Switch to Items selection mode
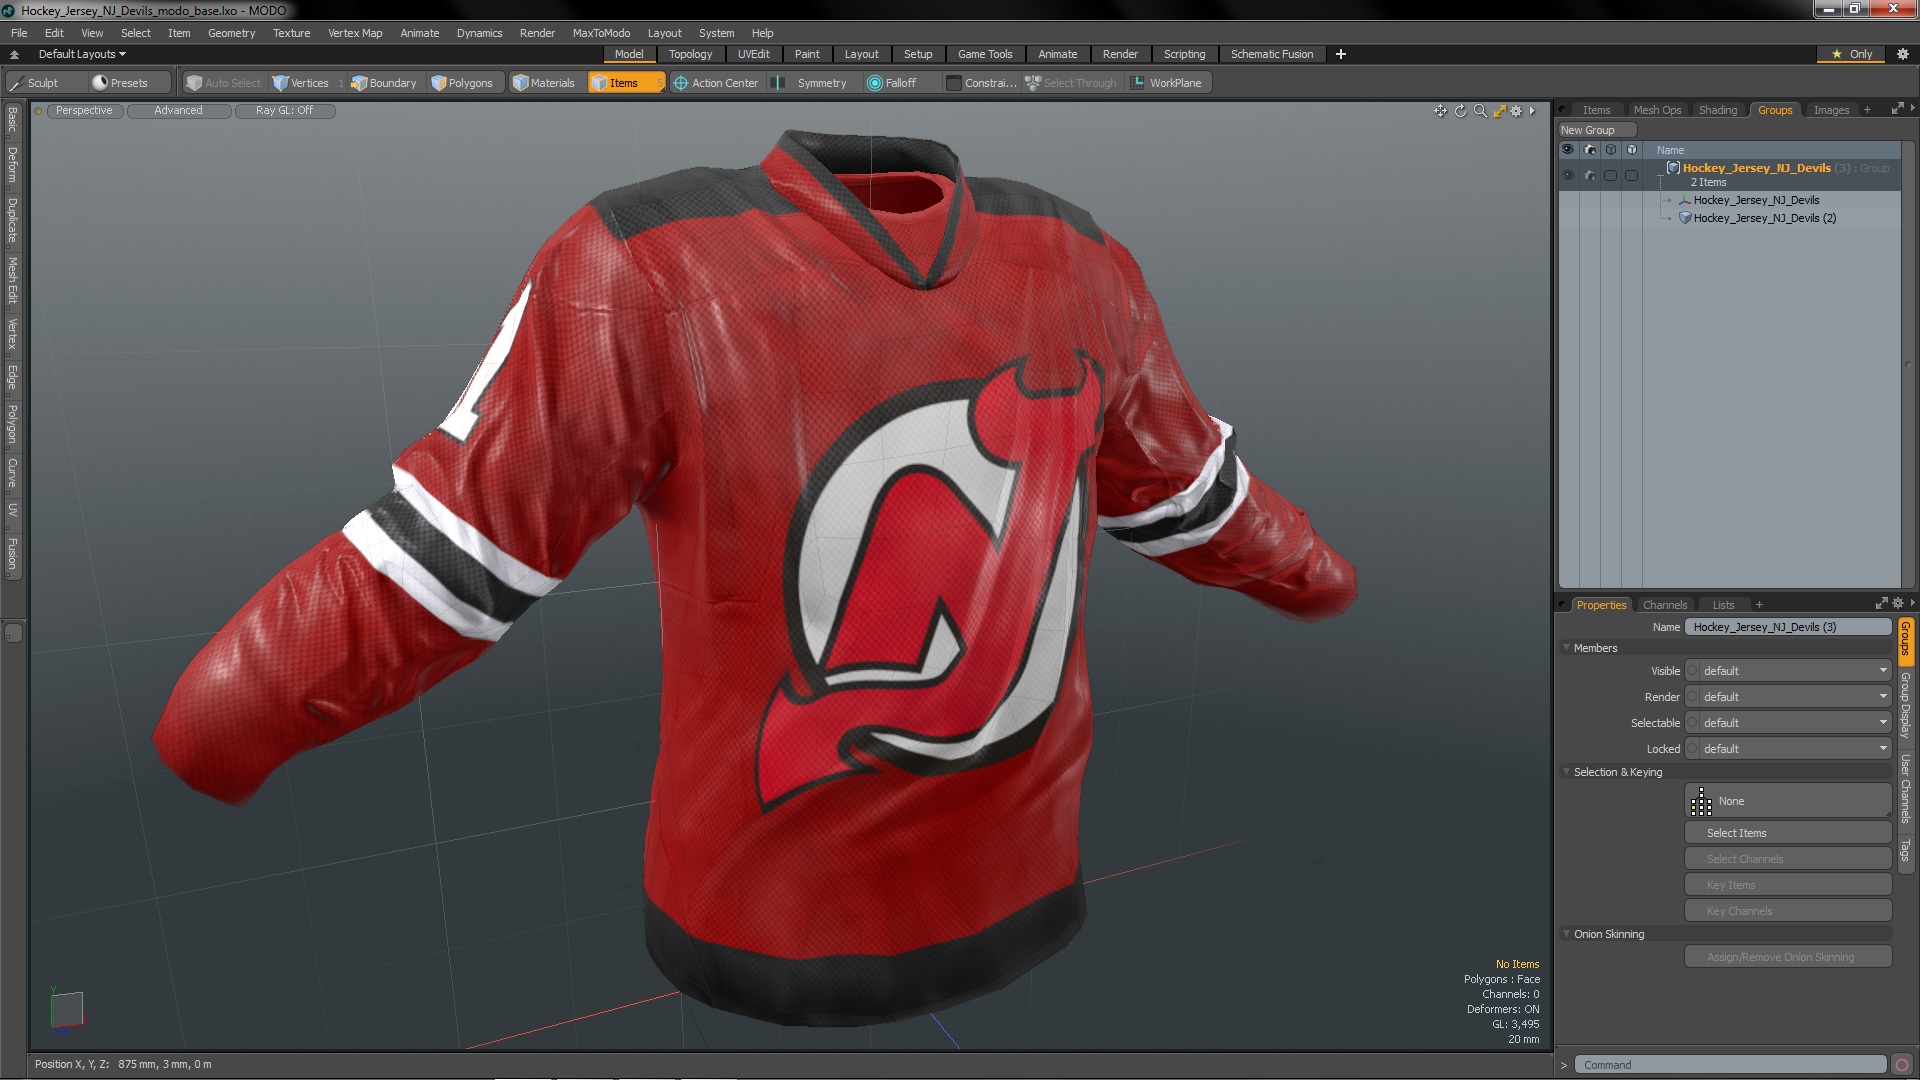The height and width of the screenshot is (1080, 1920). pyautogui.click(x=625, y=83)
